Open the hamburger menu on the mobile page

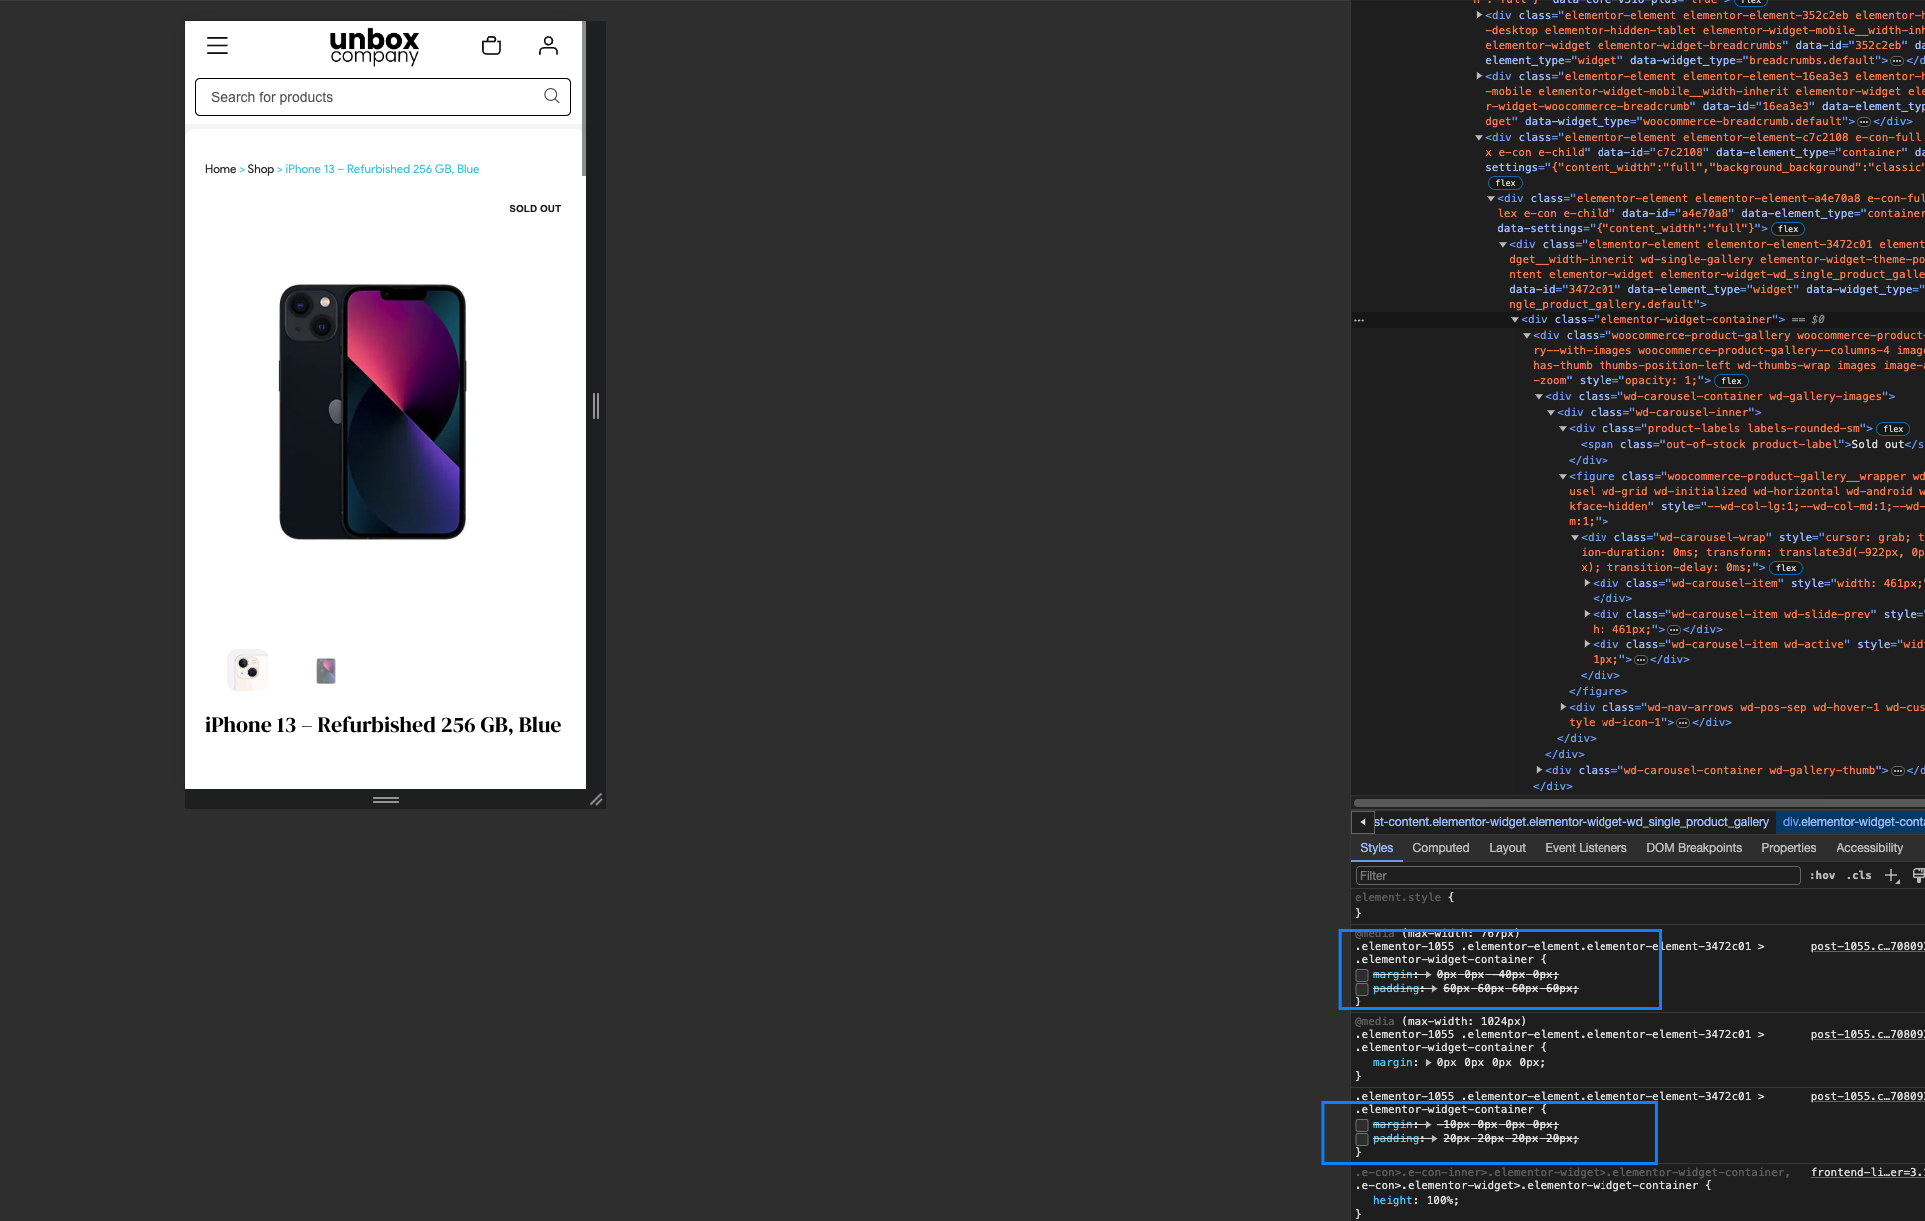tap(217, 46)
